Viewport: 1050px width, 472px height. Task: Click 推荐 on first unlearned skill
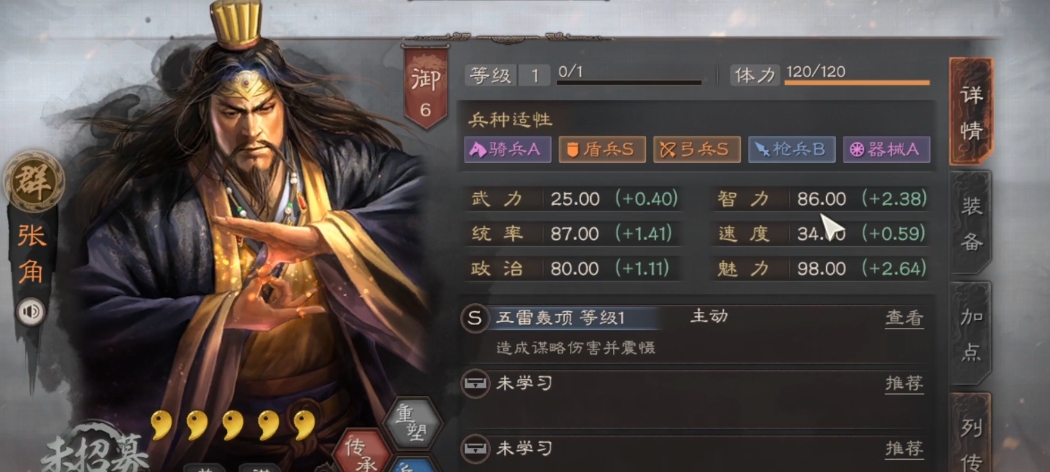(x=905, y=384)
